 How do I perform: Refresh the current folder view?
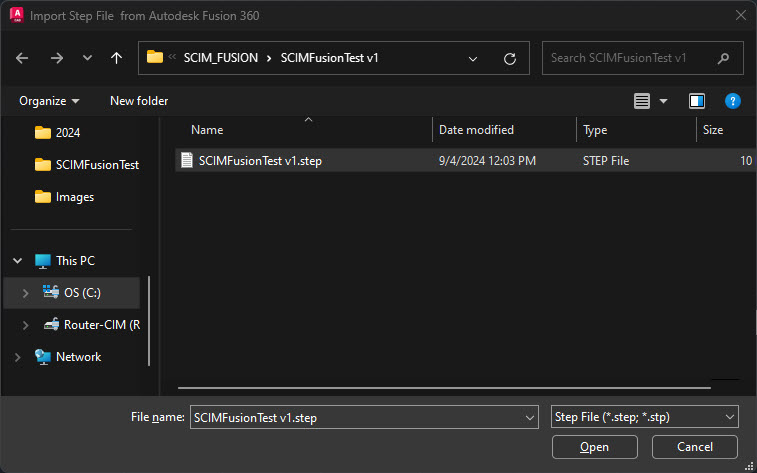click(x=510, y=58)
